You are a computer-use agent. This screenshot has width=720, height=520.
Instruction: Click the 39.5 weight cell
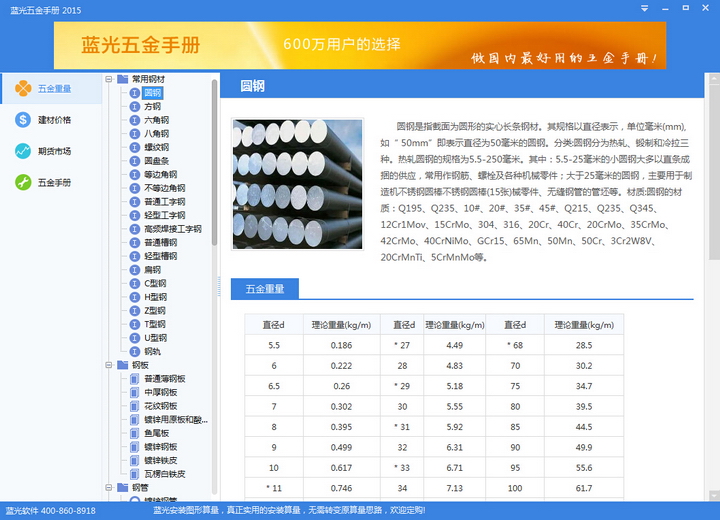click(x=584, y=407)
